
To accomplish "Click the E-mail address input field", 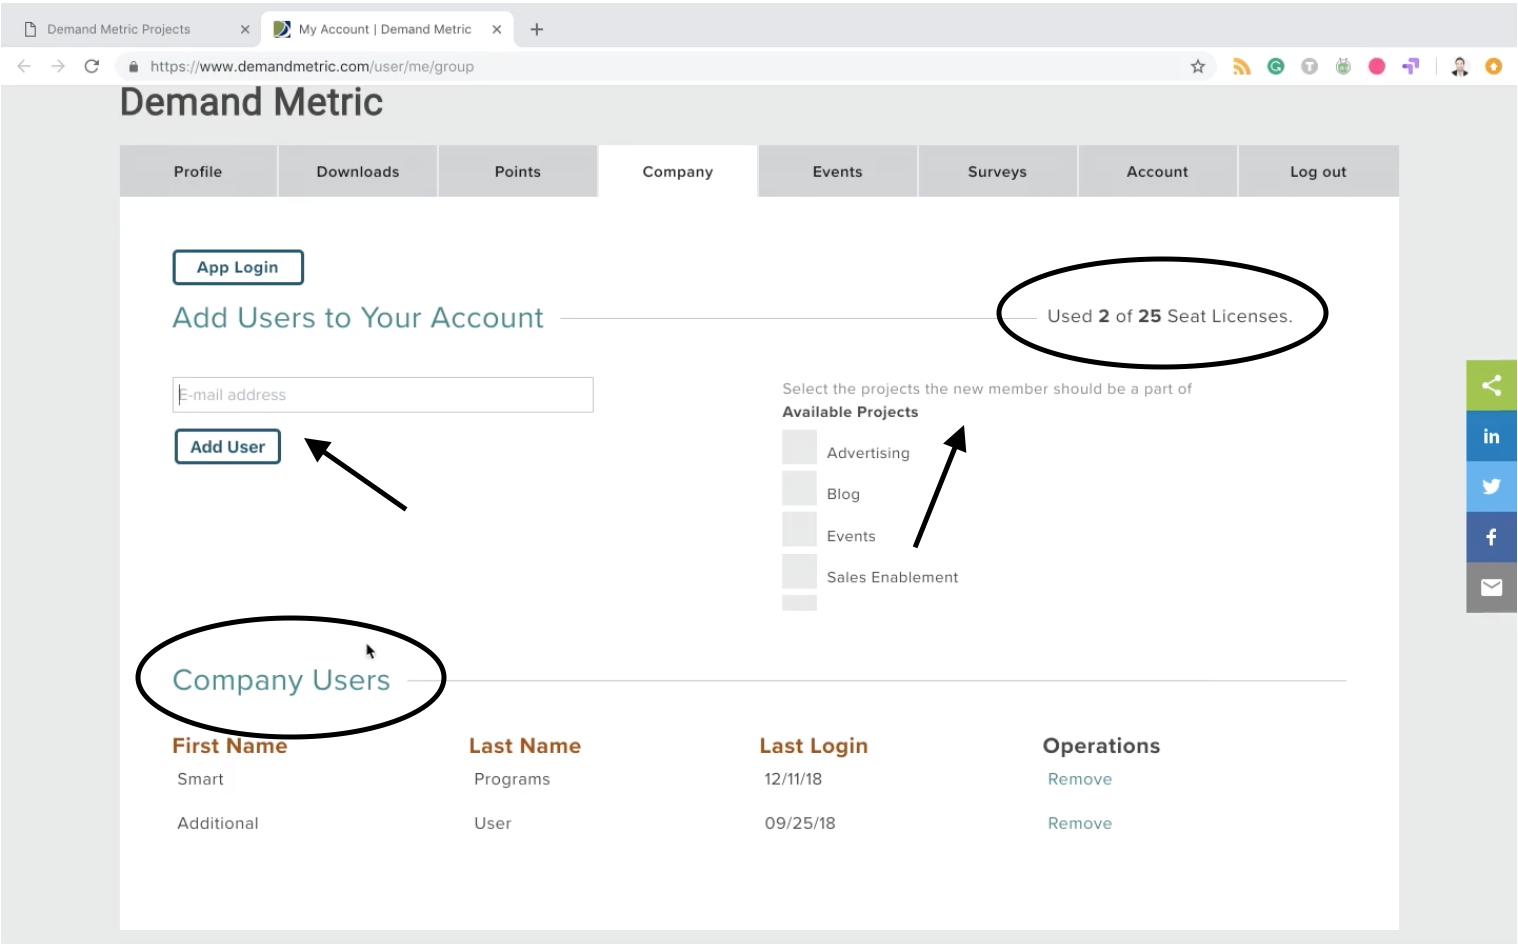I will (x=383, y=395).
